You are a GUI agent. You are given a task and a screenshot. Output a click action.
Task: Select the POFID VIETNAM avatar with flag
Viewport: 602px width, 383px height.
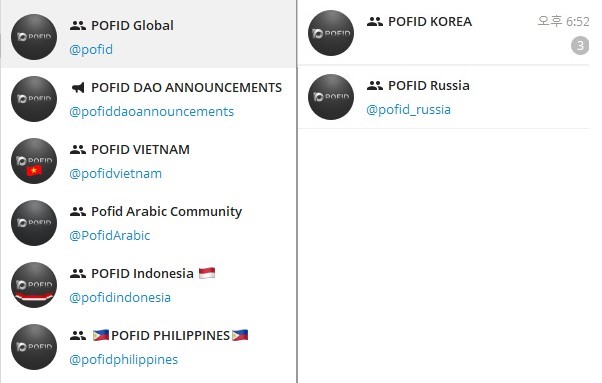point(34,161)
